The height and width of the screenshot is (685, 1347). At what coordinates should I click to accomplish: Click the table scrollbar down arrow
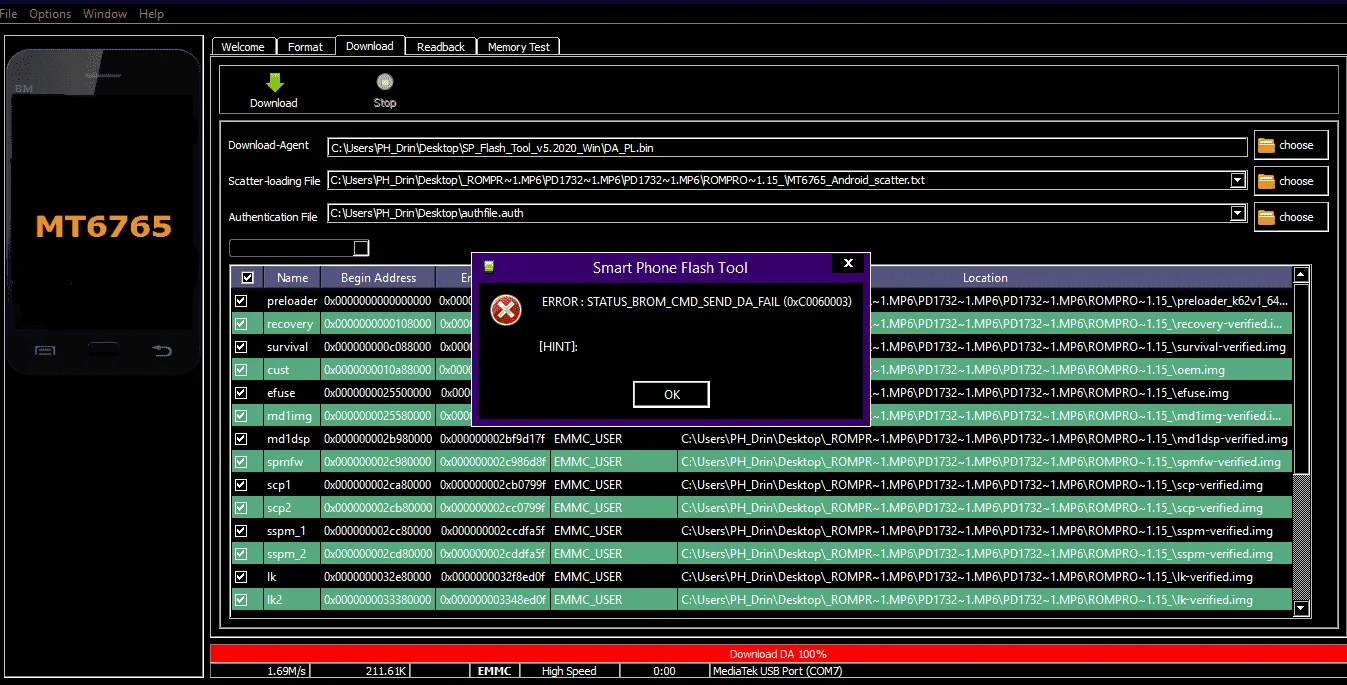(1301, 607)
